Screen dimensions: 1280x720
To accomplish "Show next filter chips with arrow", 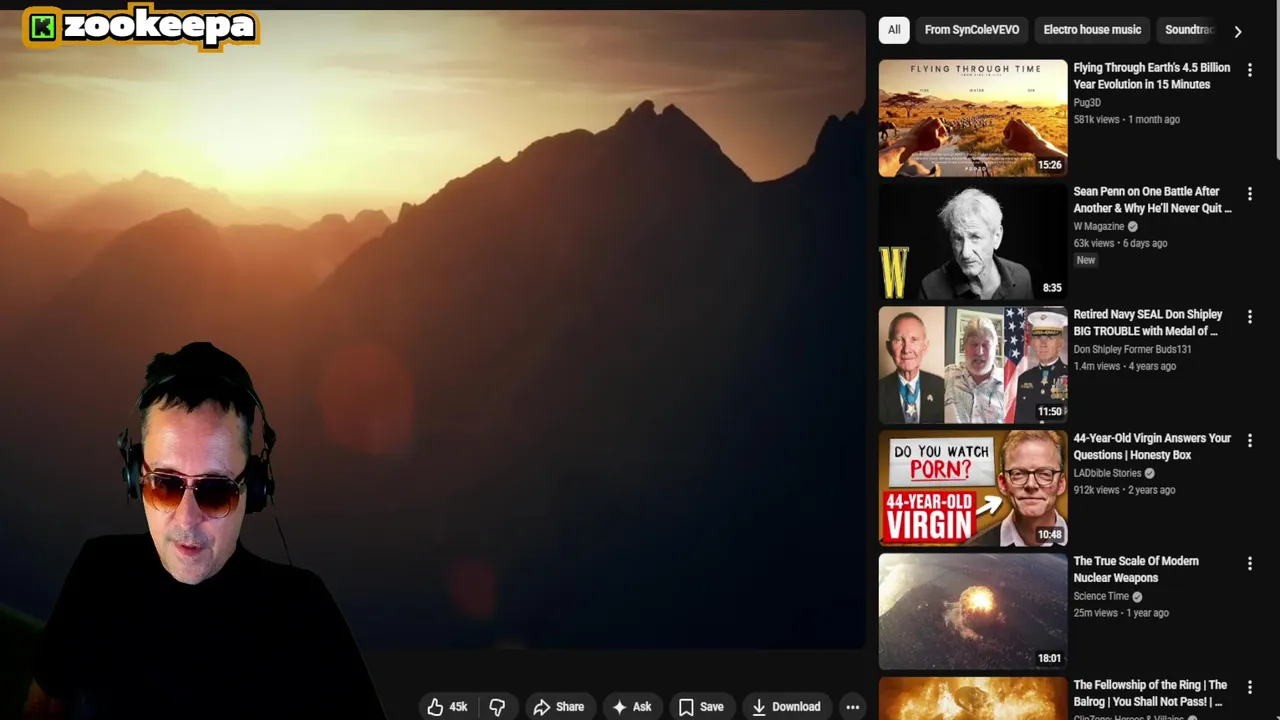I will [x=1238, y=31].
